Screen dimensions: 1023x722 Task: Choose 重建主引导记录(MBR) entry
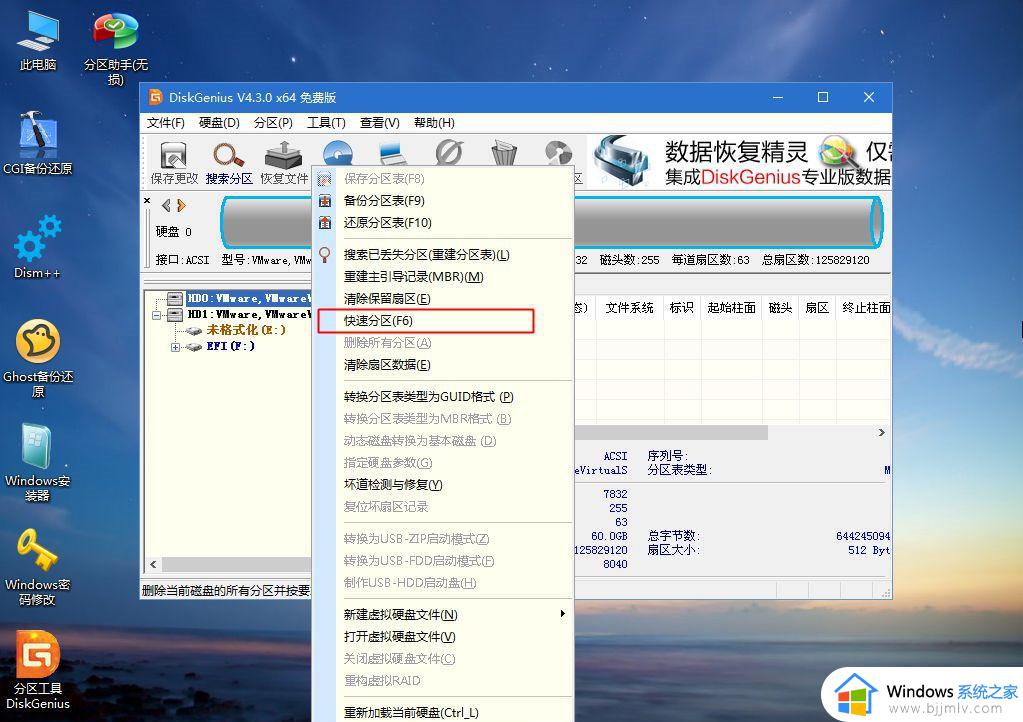point(444,277)
